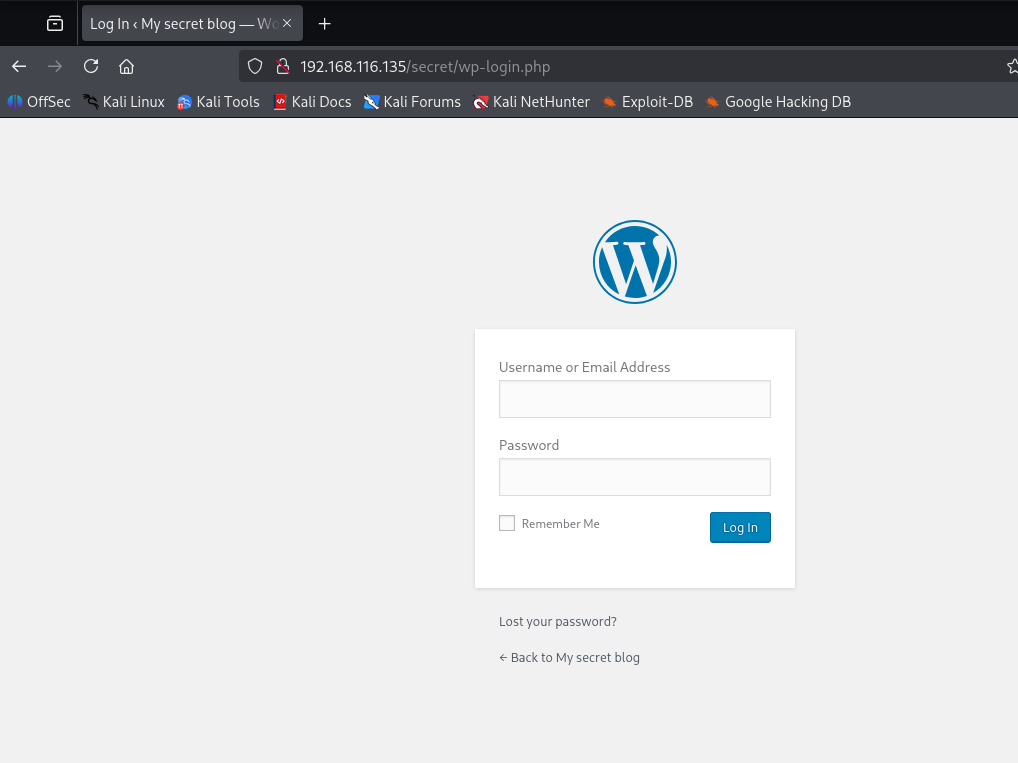This screenshot has width=1018, height=763.
Task: Focus the Password field
Action: point(635,477)
